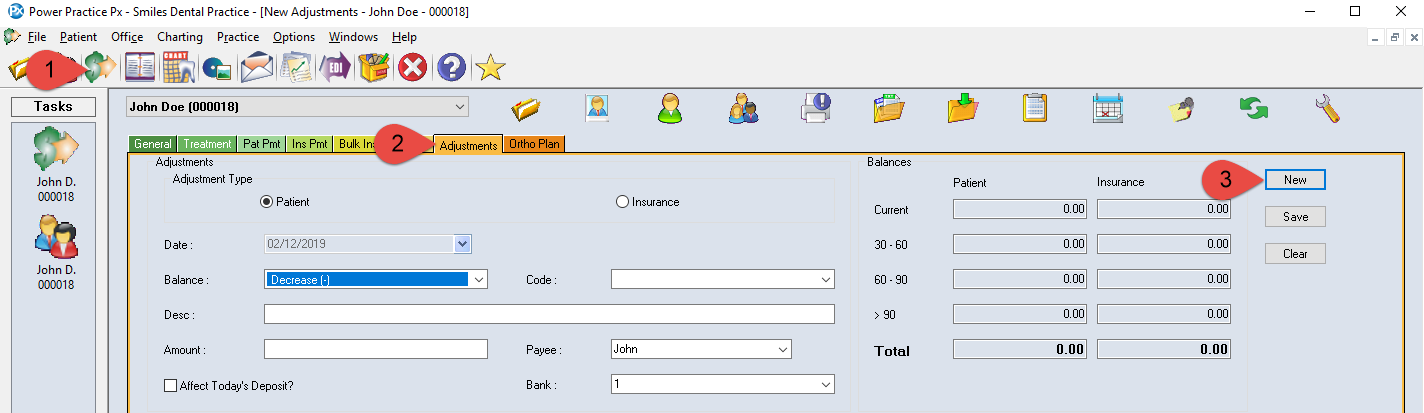
Task: Open the wrench tools icon
Action: click(x=1327, y=108)
